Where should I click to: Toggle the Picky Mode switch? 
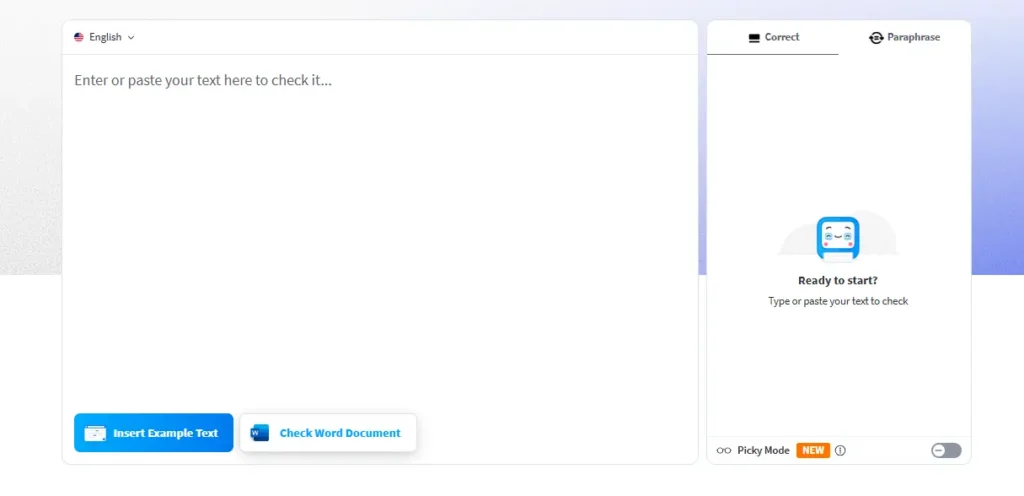point(946,450)
